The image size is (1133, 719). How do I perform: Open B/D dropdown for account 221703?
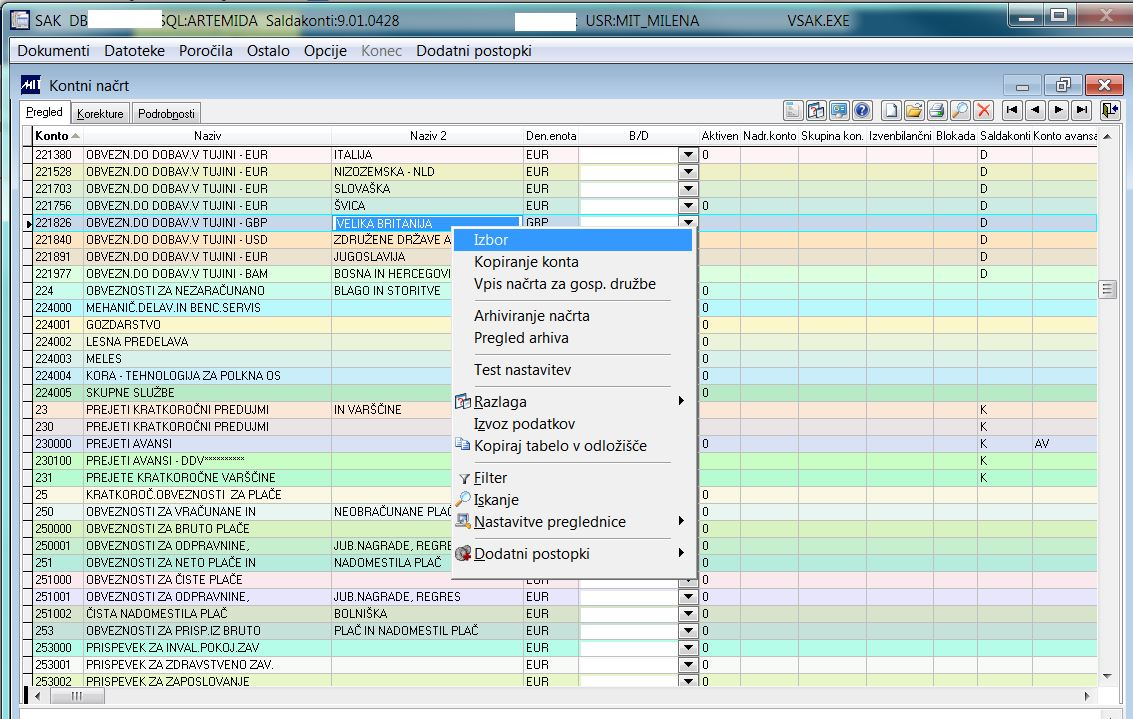tap(687, 189)
